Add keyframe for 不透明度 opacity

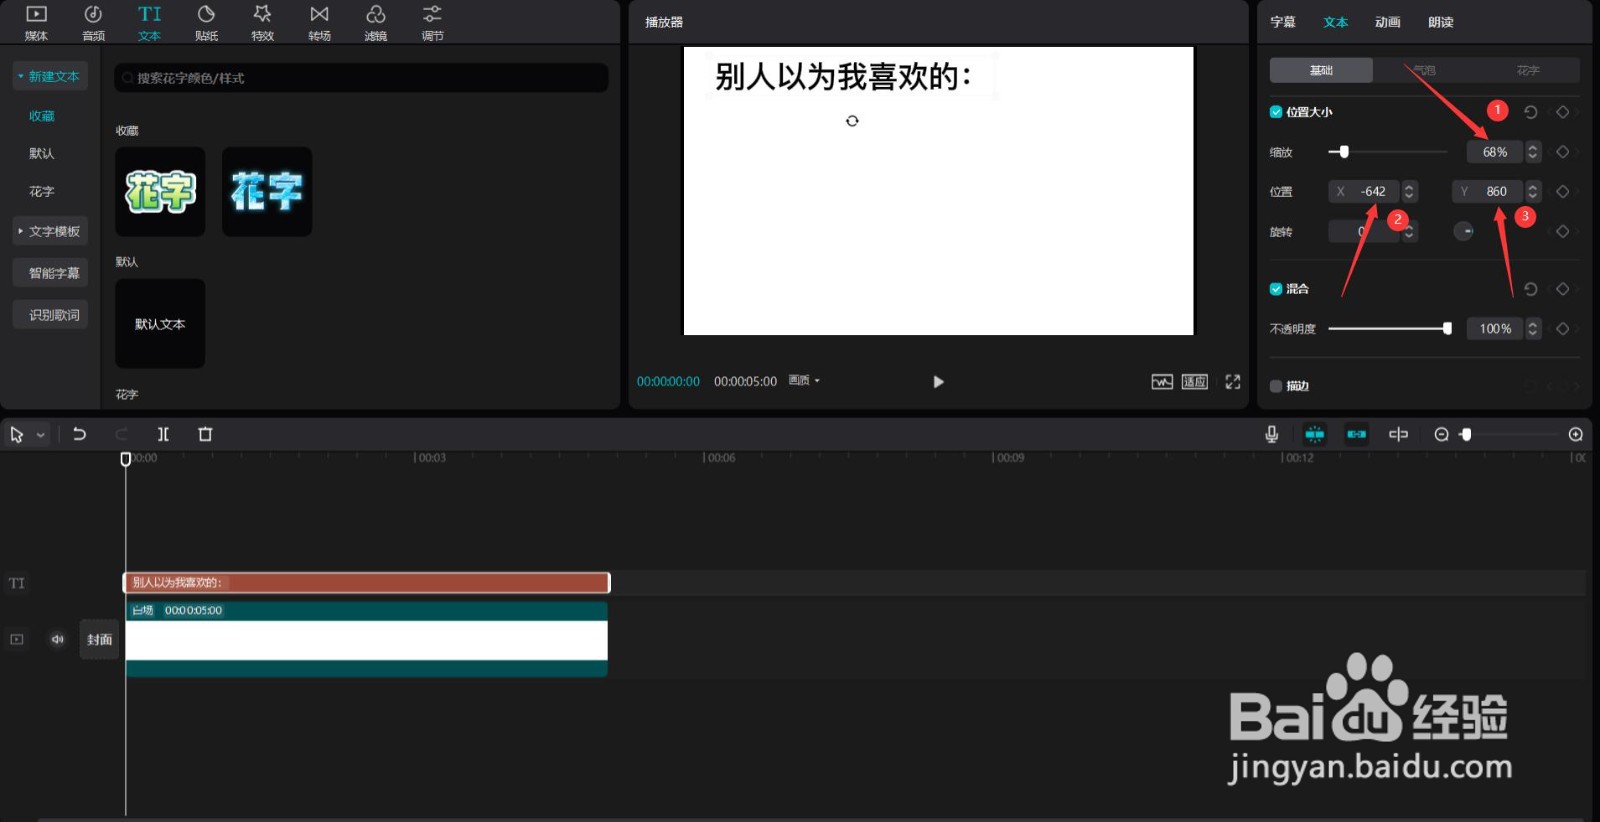[1562, 328]
